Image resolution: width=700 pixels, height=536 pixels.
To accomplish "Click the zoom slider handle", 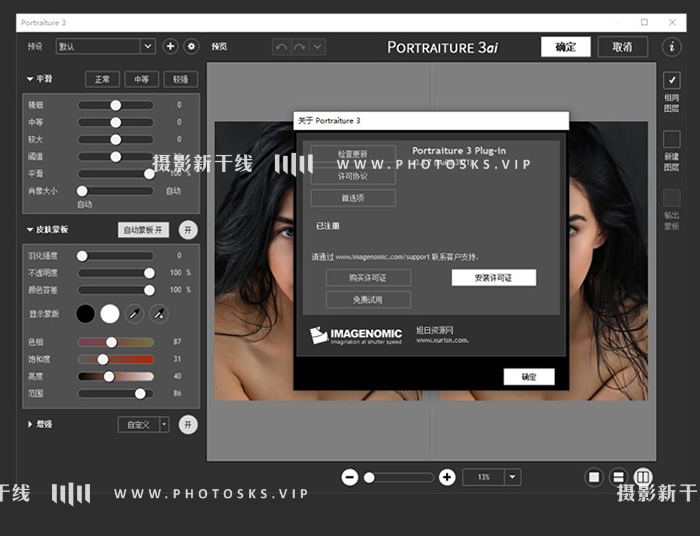I will [369, 478].
